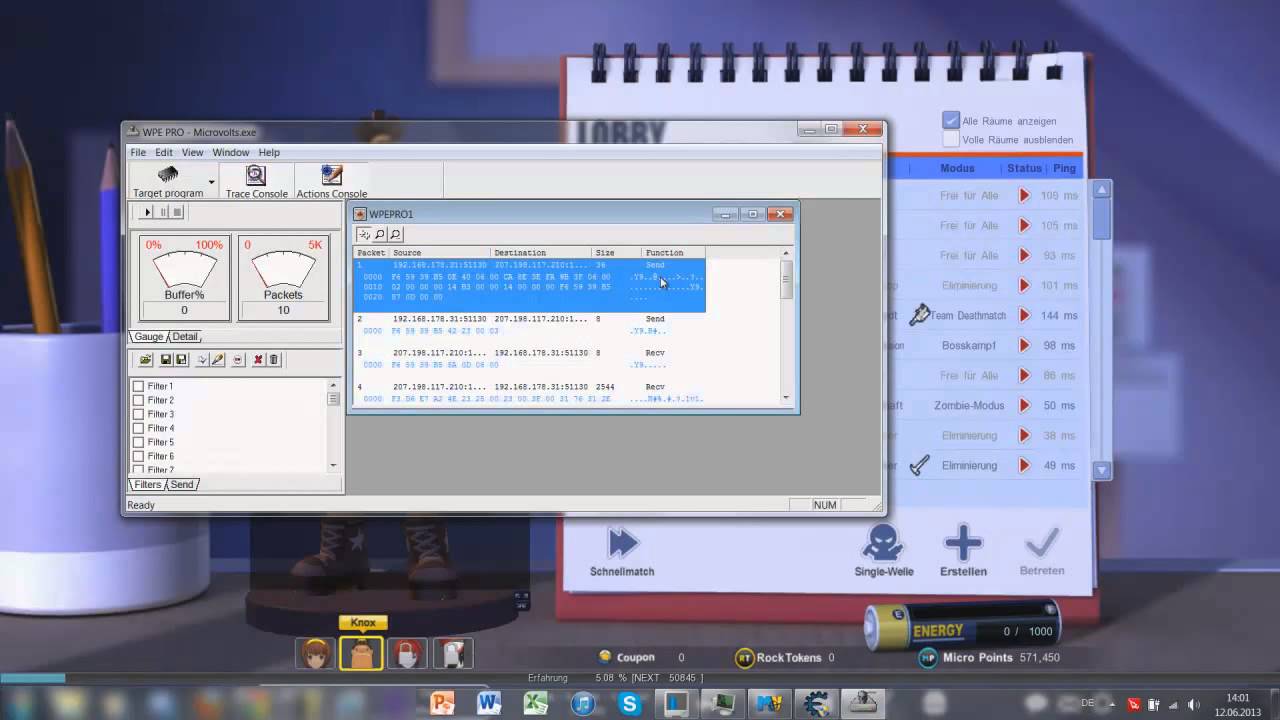The image size is (1280, 720).
Task: Open the File menu
Action: pos(138,152)
